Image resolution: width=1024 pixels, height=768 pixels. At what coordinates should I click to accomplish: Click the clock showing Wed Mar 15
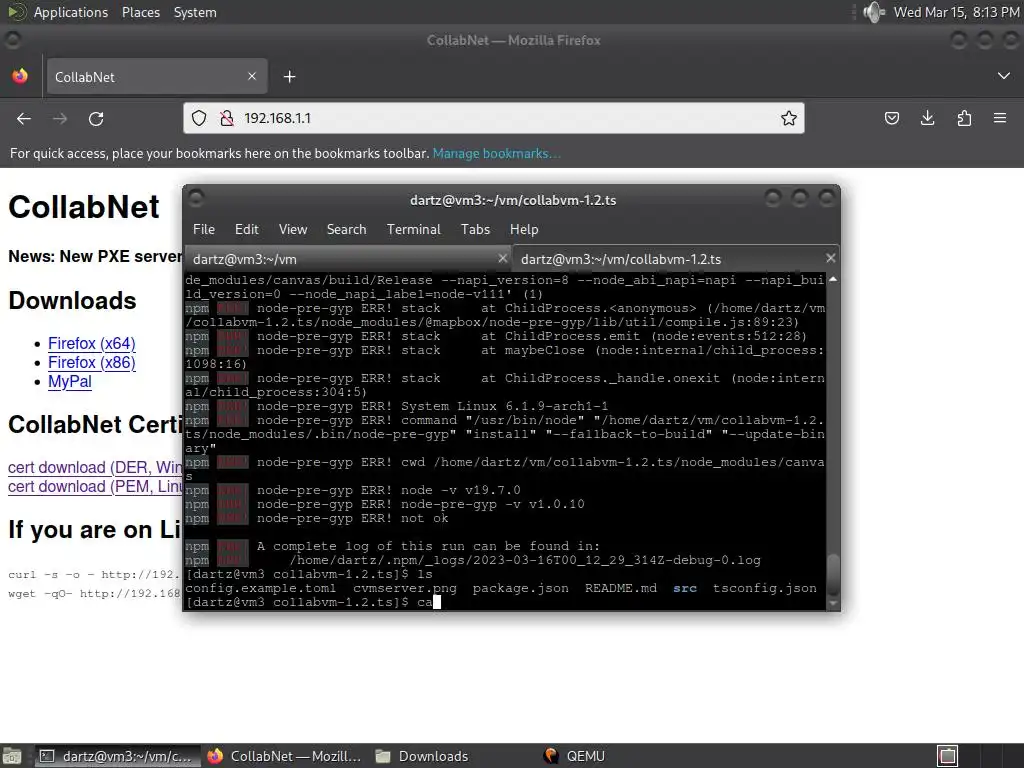coord(956,12)
